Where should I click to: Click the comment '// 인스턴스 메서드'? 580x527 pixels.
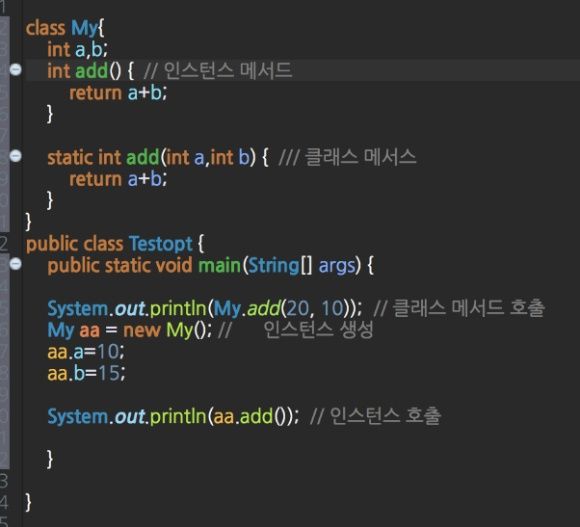click(x=218, y=70)
